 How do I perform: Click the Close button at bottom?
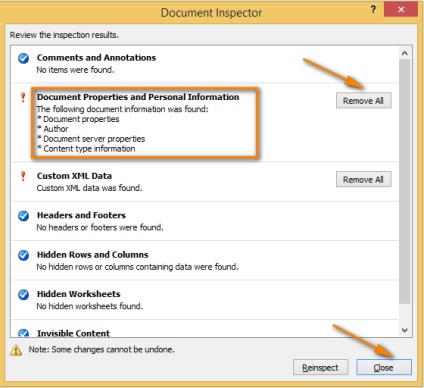pyautogui.click(x=384, y=367)
